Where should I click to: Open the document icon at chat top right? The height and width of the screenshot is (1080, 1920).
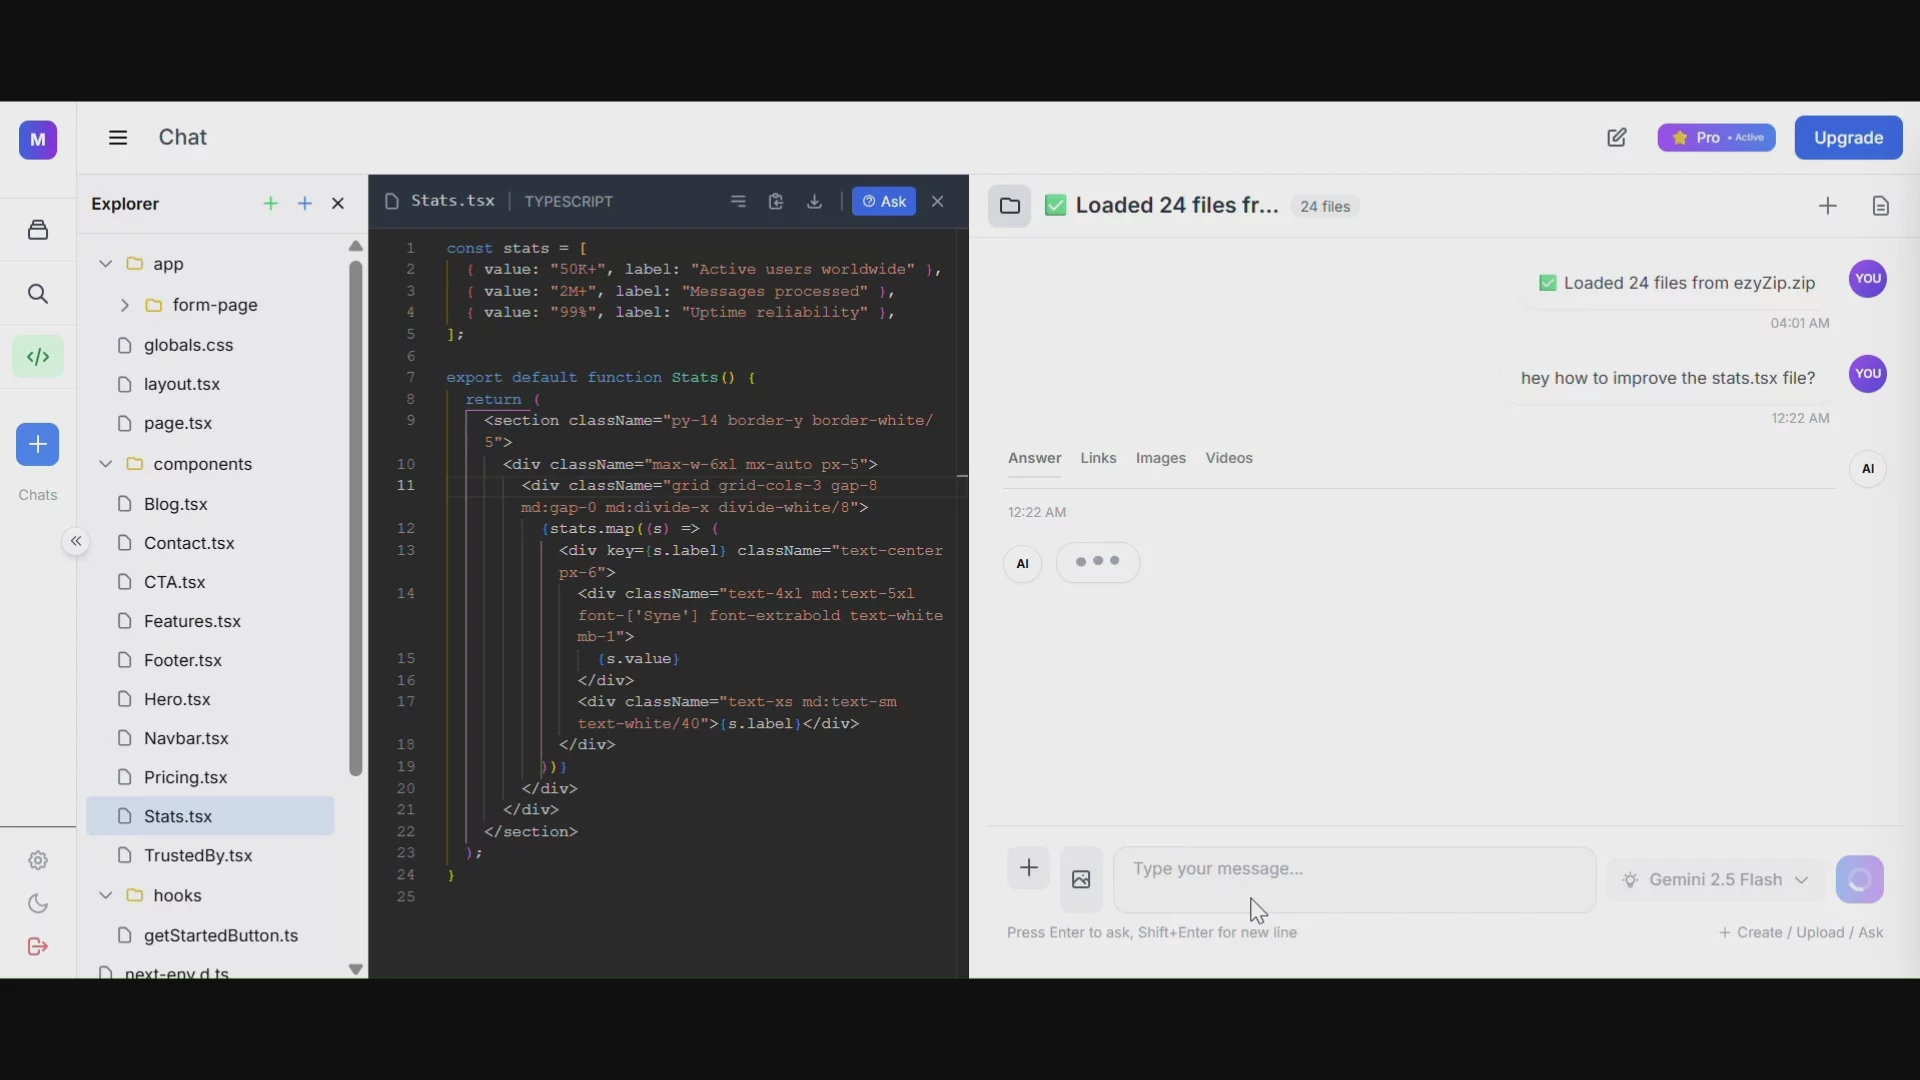[1881, 206]
